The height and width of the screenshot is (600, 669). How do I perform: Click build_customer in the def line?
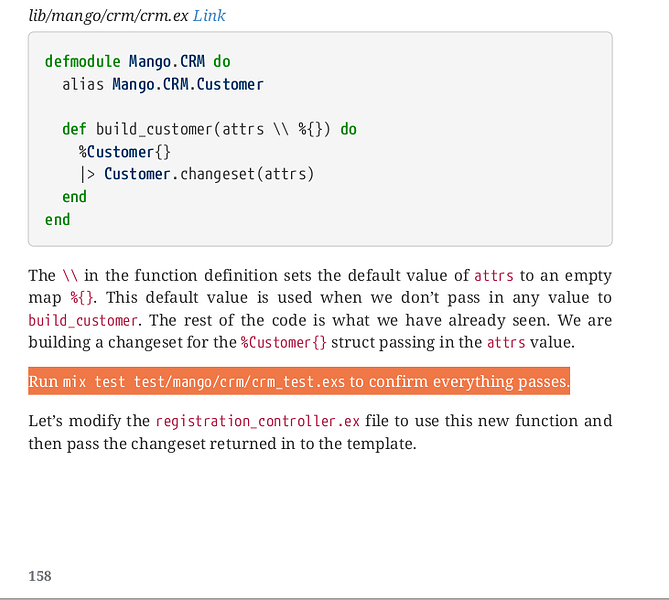coord(154,129)
